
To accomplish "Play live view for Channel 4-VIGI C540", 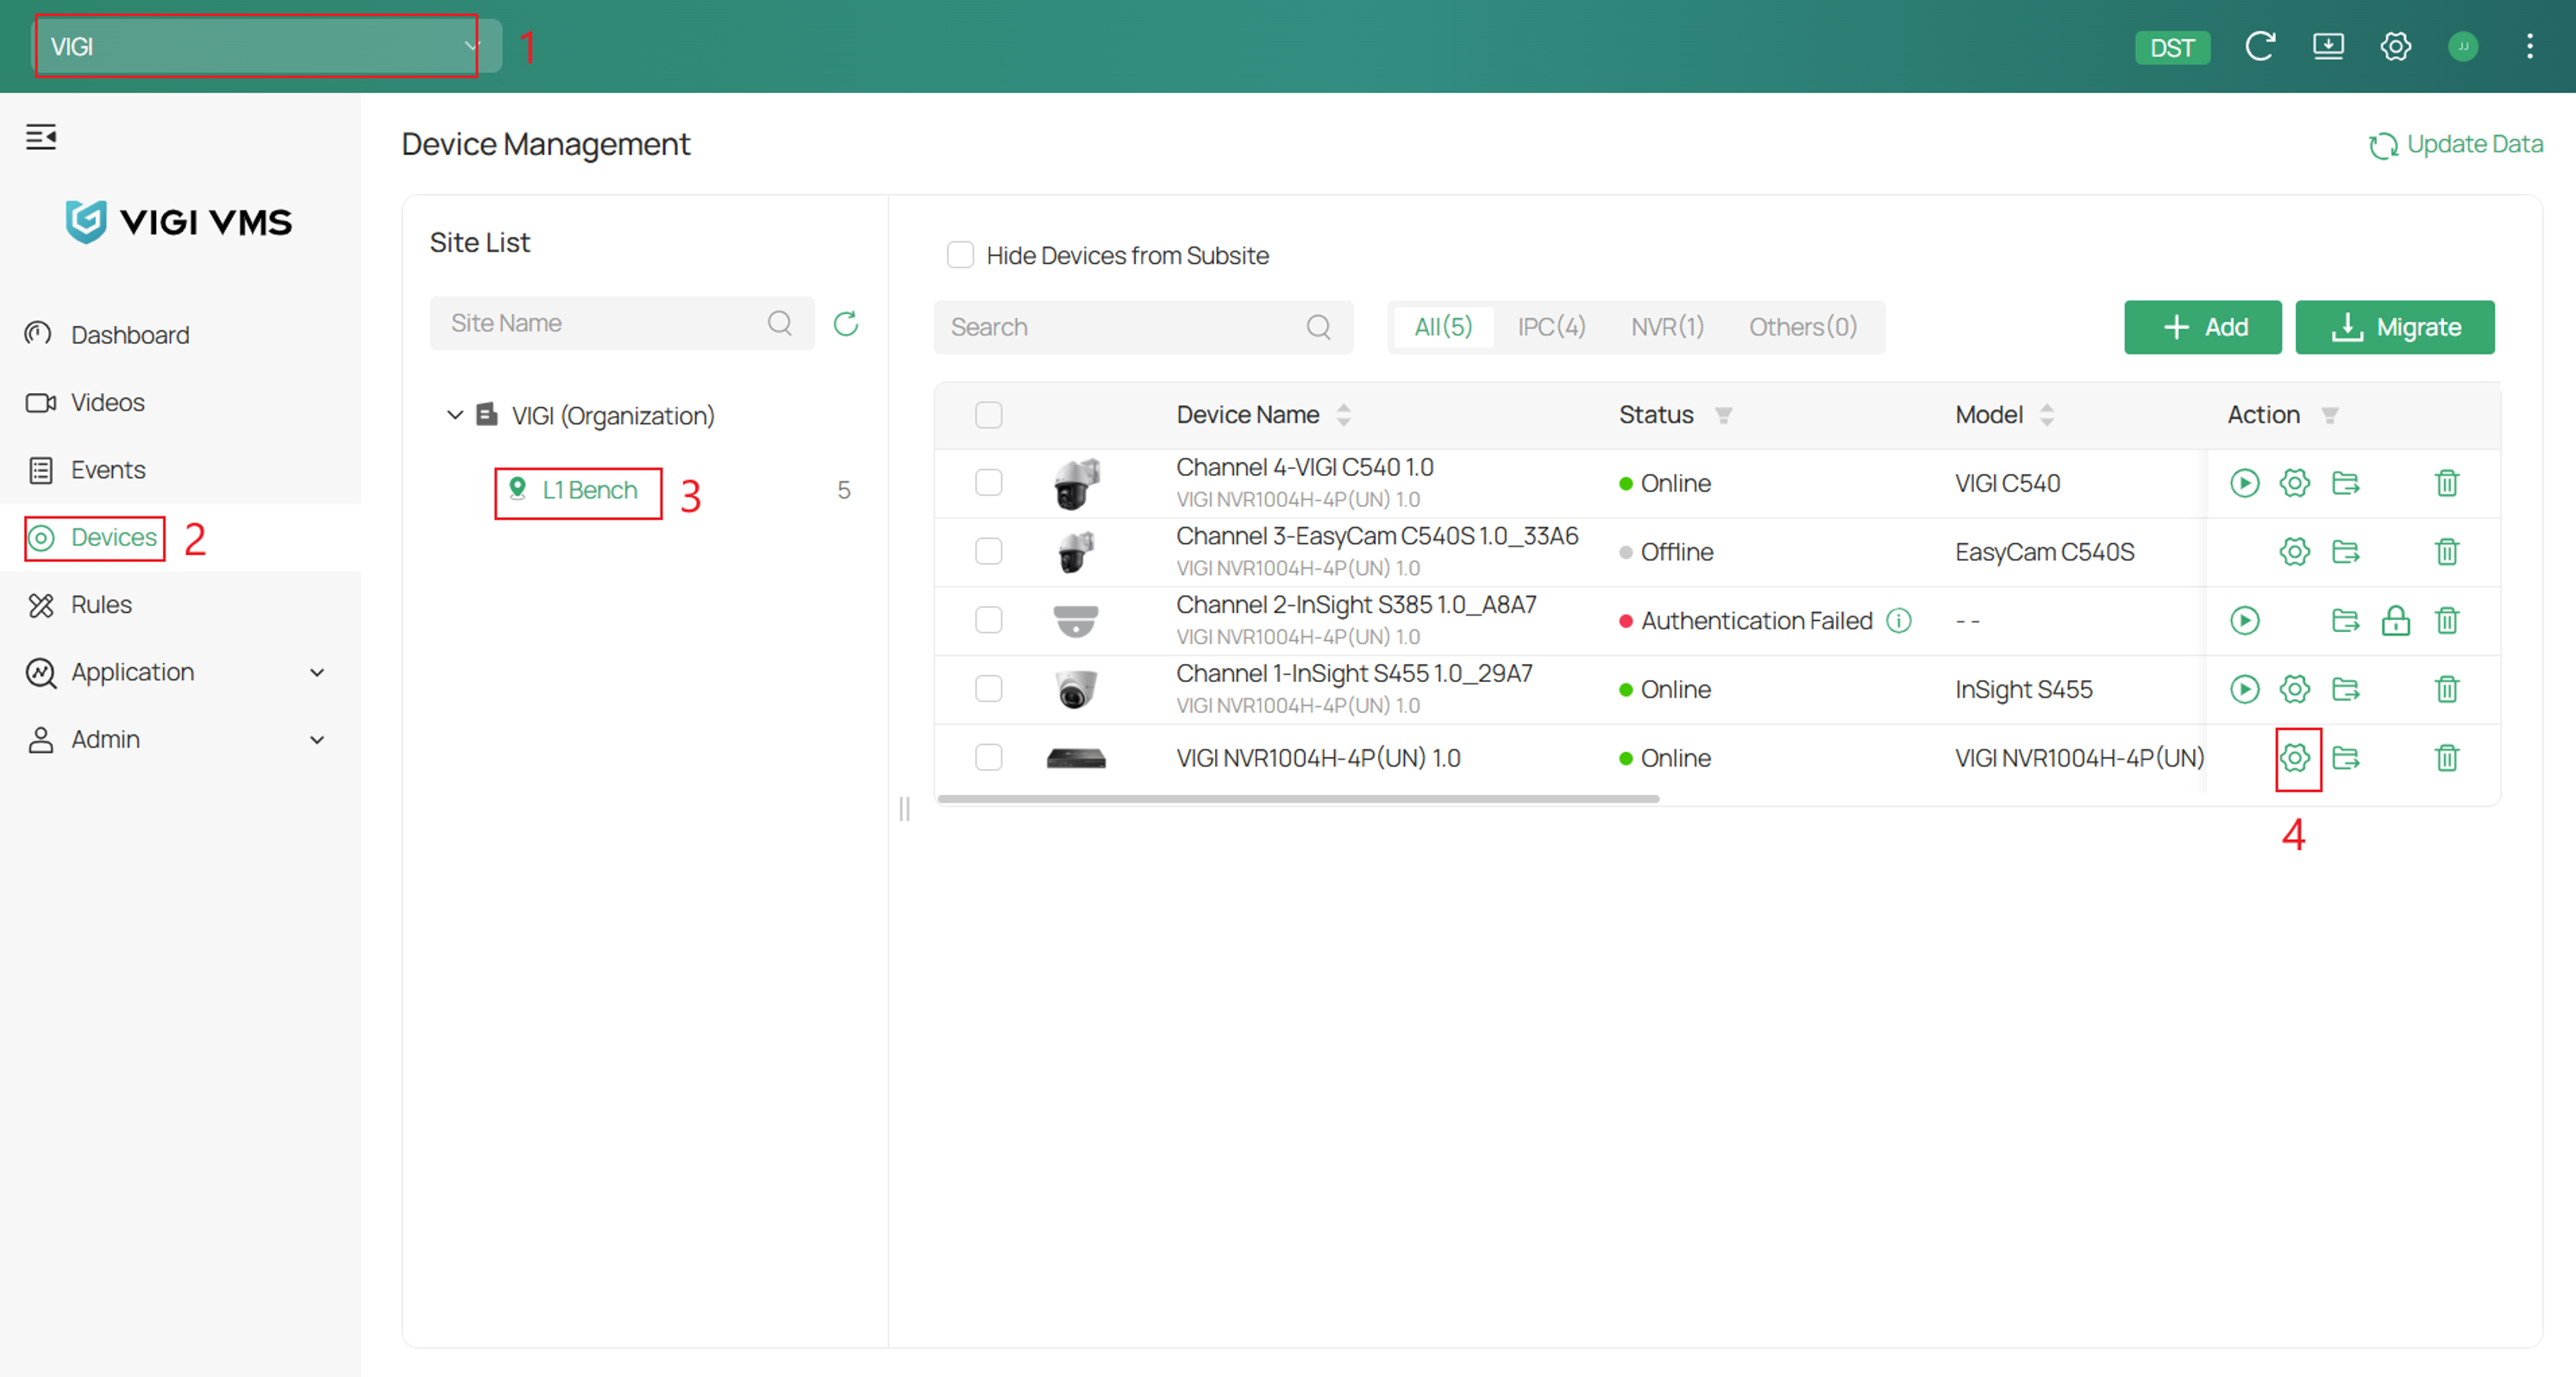I will point(2244,483).
